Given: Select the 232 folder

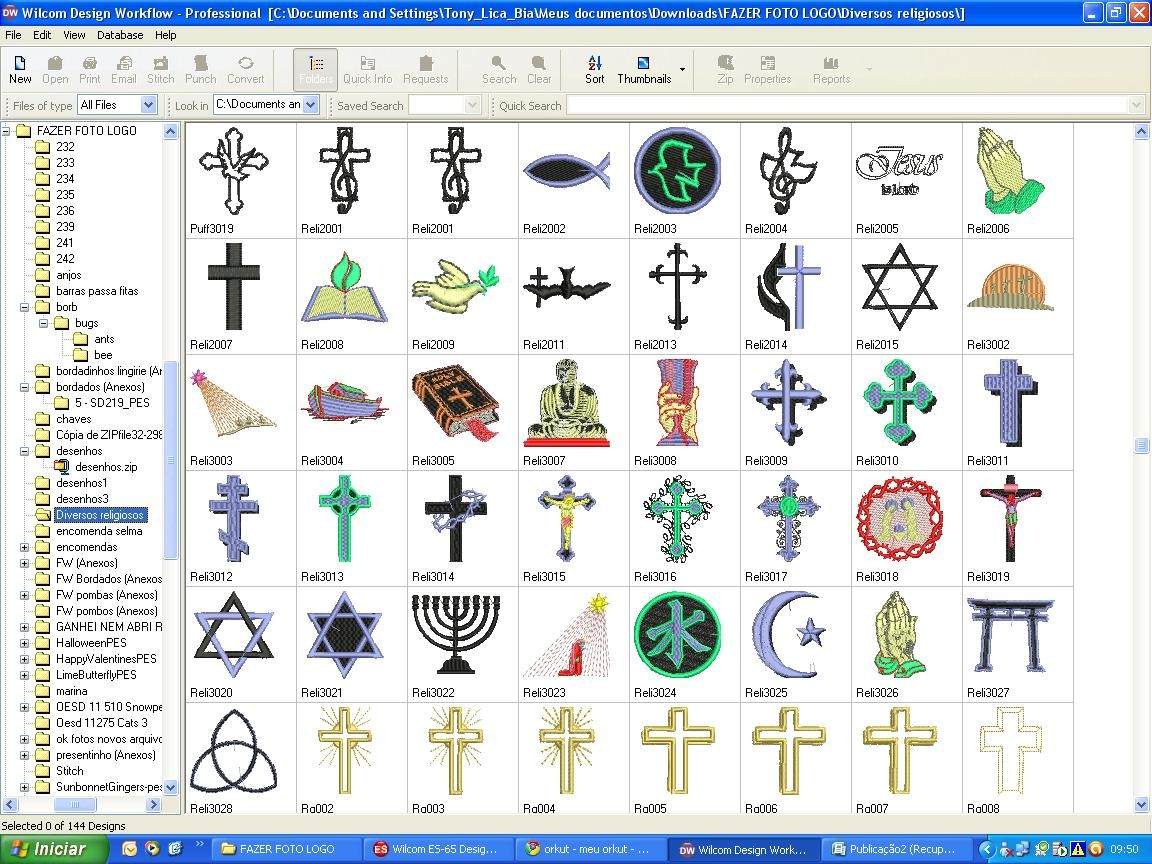Looking at the screenshot, I should click(x=65, y=146).
